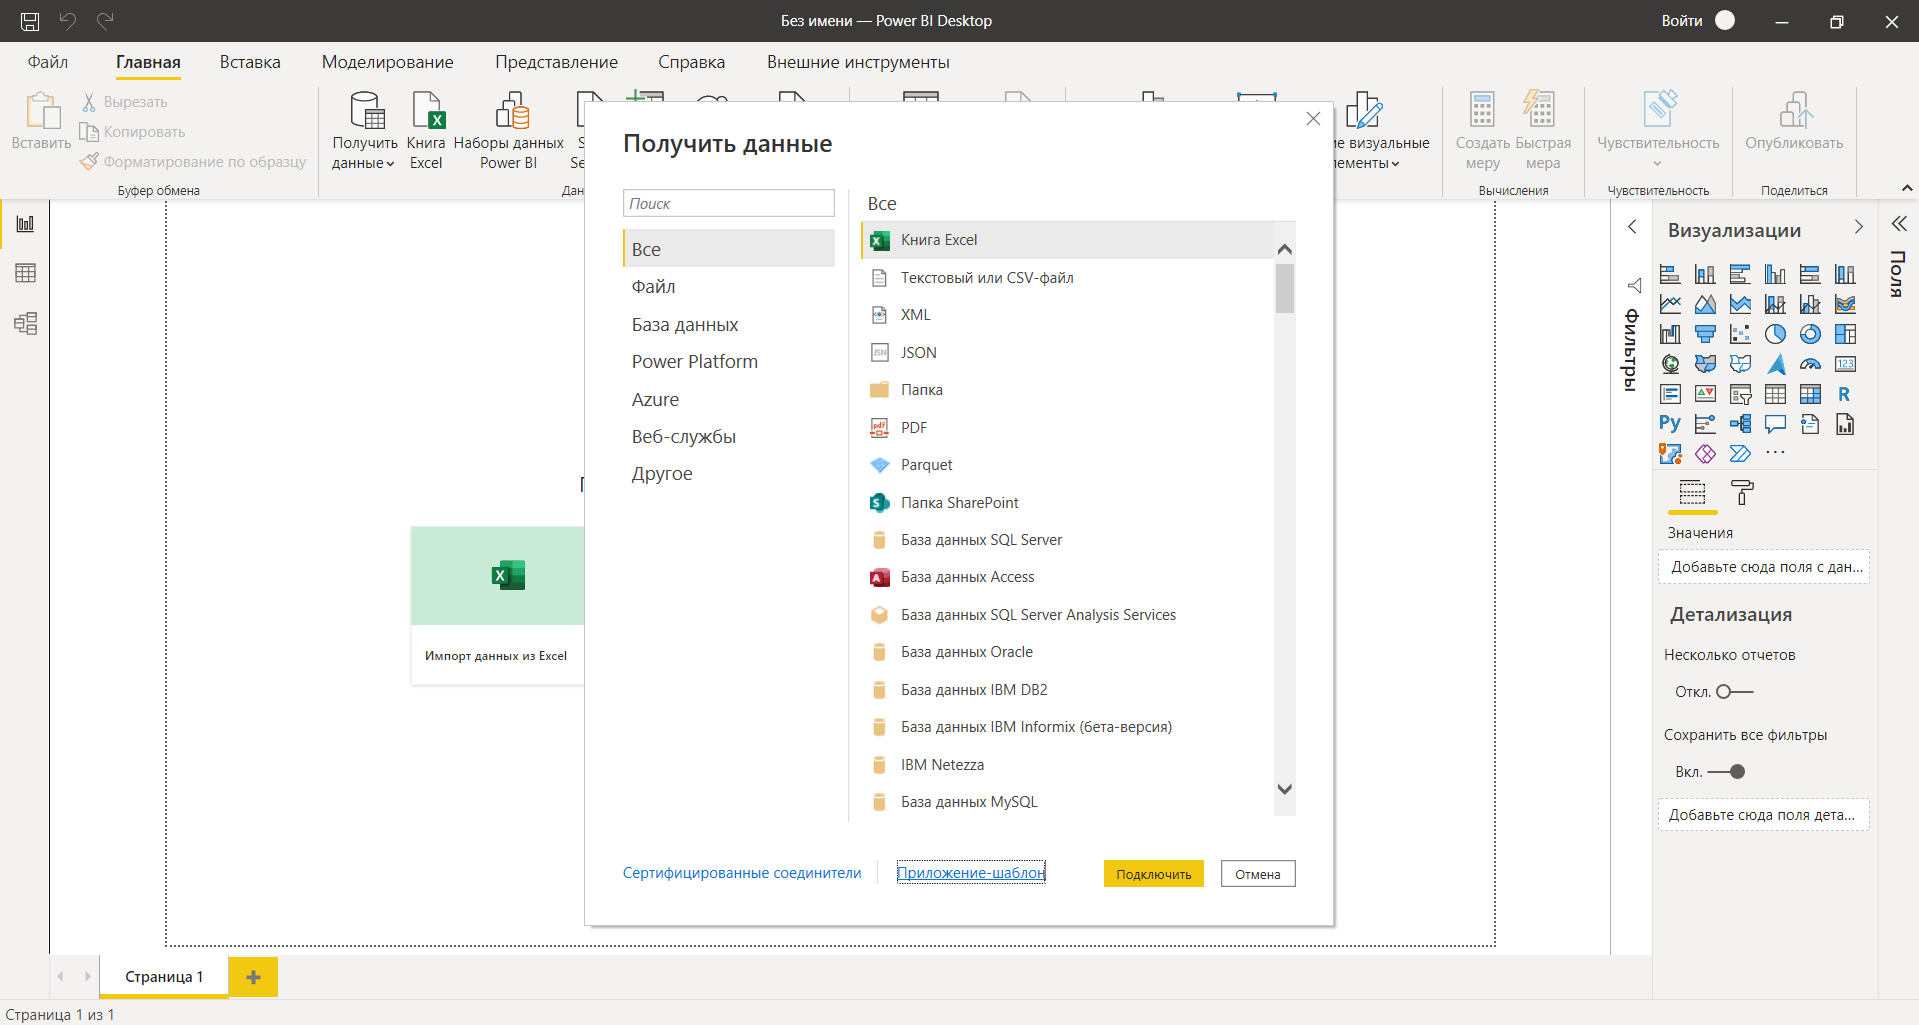Select the Azure category in dialog

tap(729, 399)
